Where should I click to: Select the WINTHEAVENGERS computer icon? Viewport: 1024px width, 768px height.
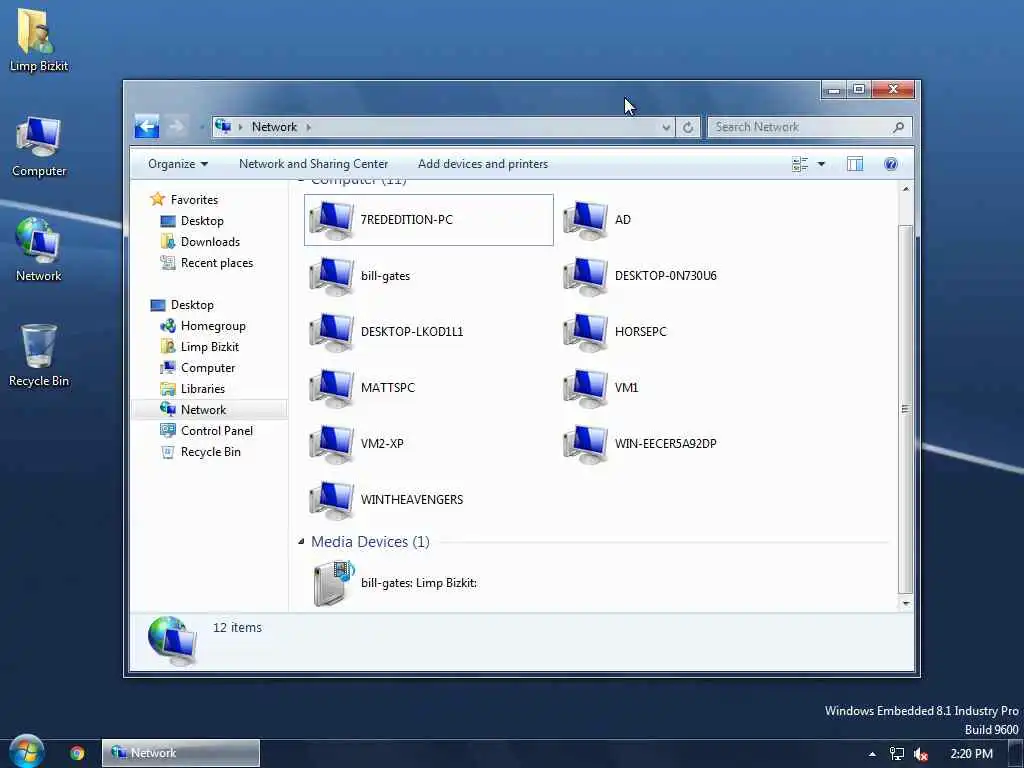click(331, 500)
